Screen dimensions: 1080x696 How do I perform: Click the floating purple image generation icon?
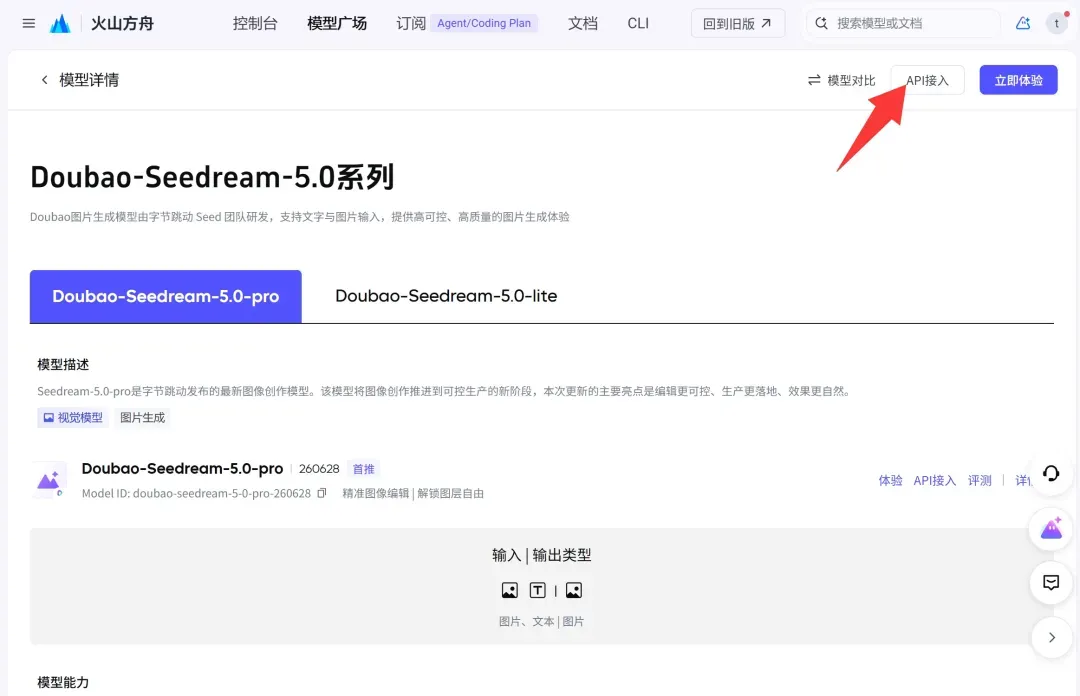pyautogui.click(x=1050, y=529)
